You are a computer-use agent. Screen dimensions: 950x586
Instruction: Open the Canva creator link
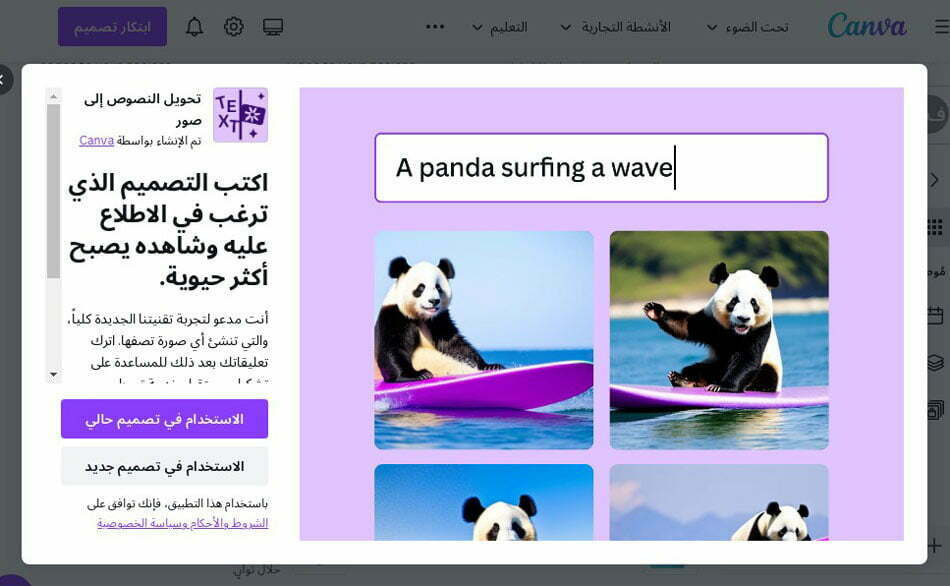click(96, 141)
